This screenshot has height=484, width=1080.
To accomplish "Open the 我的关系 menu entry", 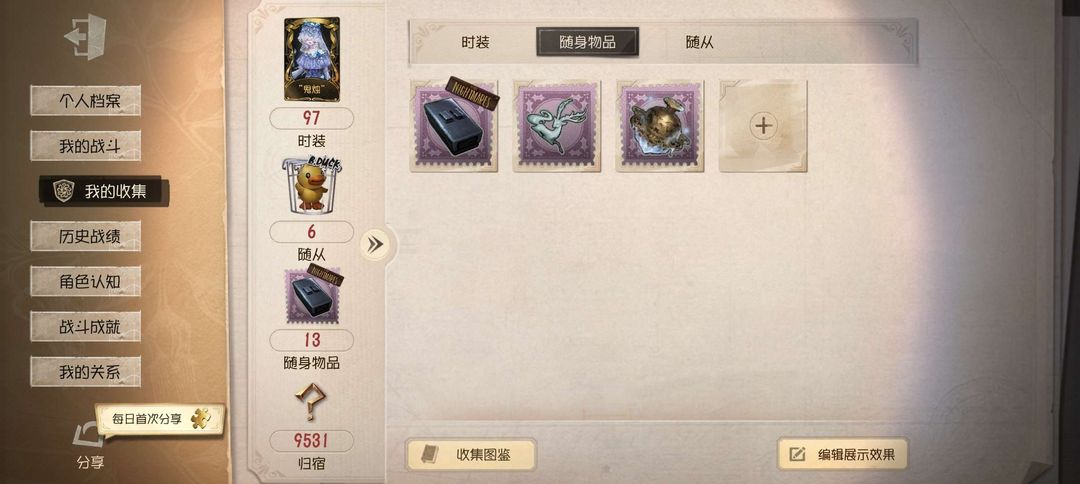I will point(85,372).
